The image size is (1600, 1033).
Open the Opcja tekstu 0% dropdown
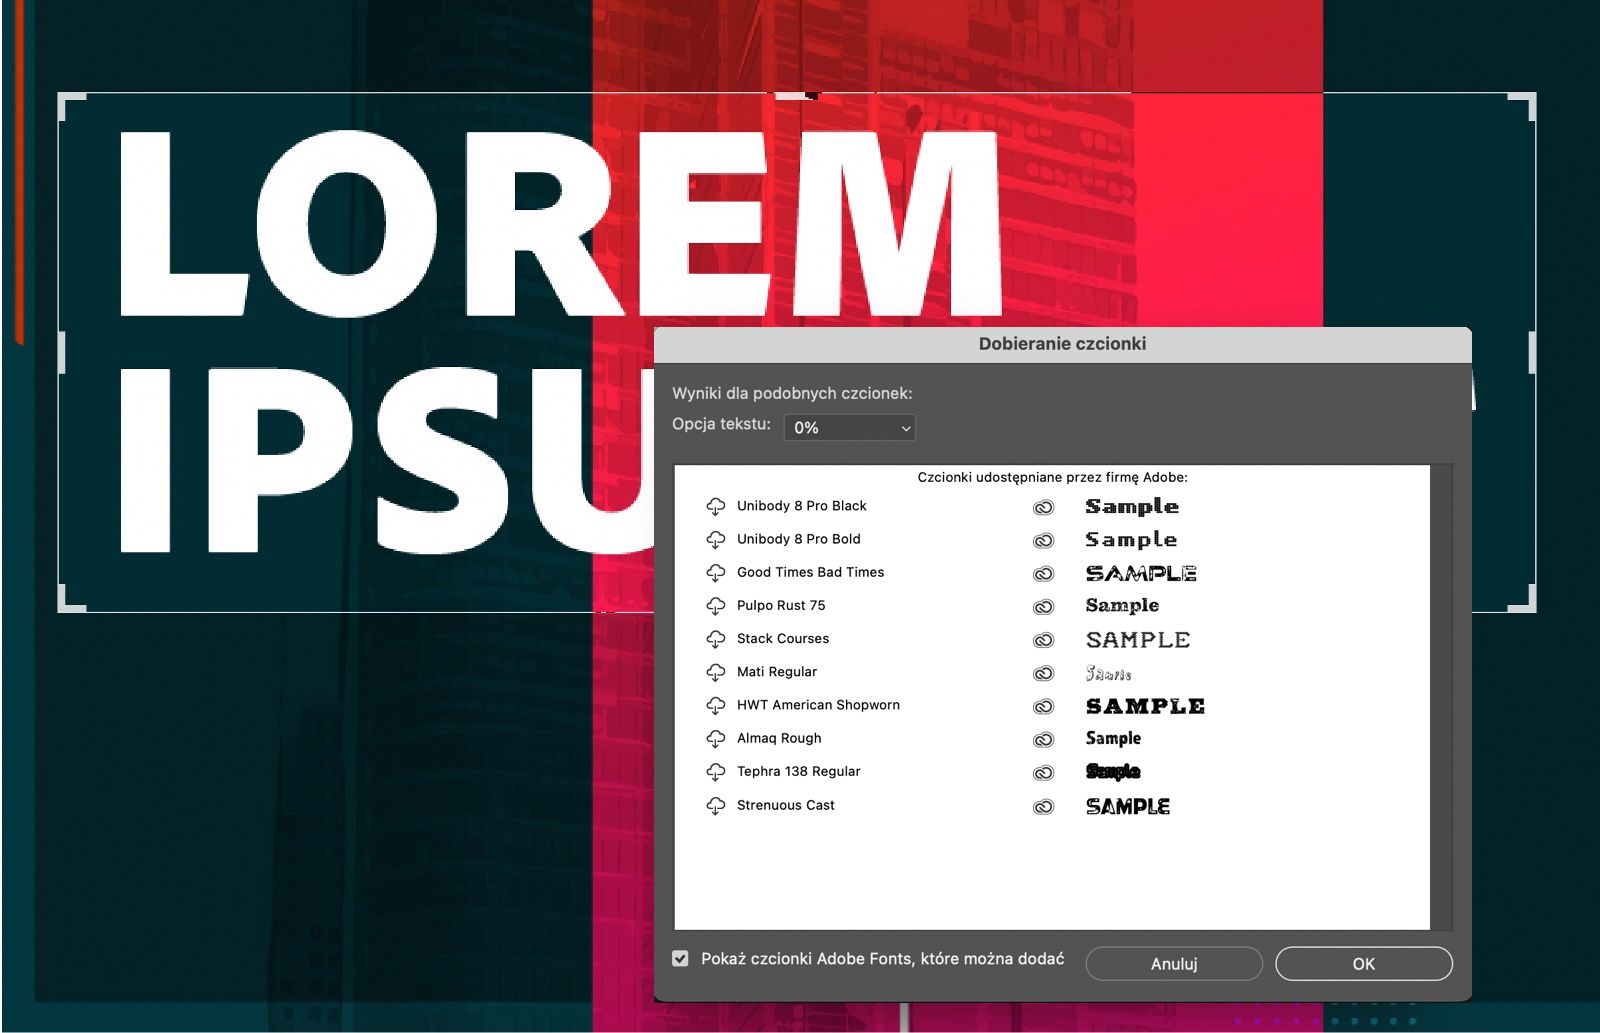(849, 427)
